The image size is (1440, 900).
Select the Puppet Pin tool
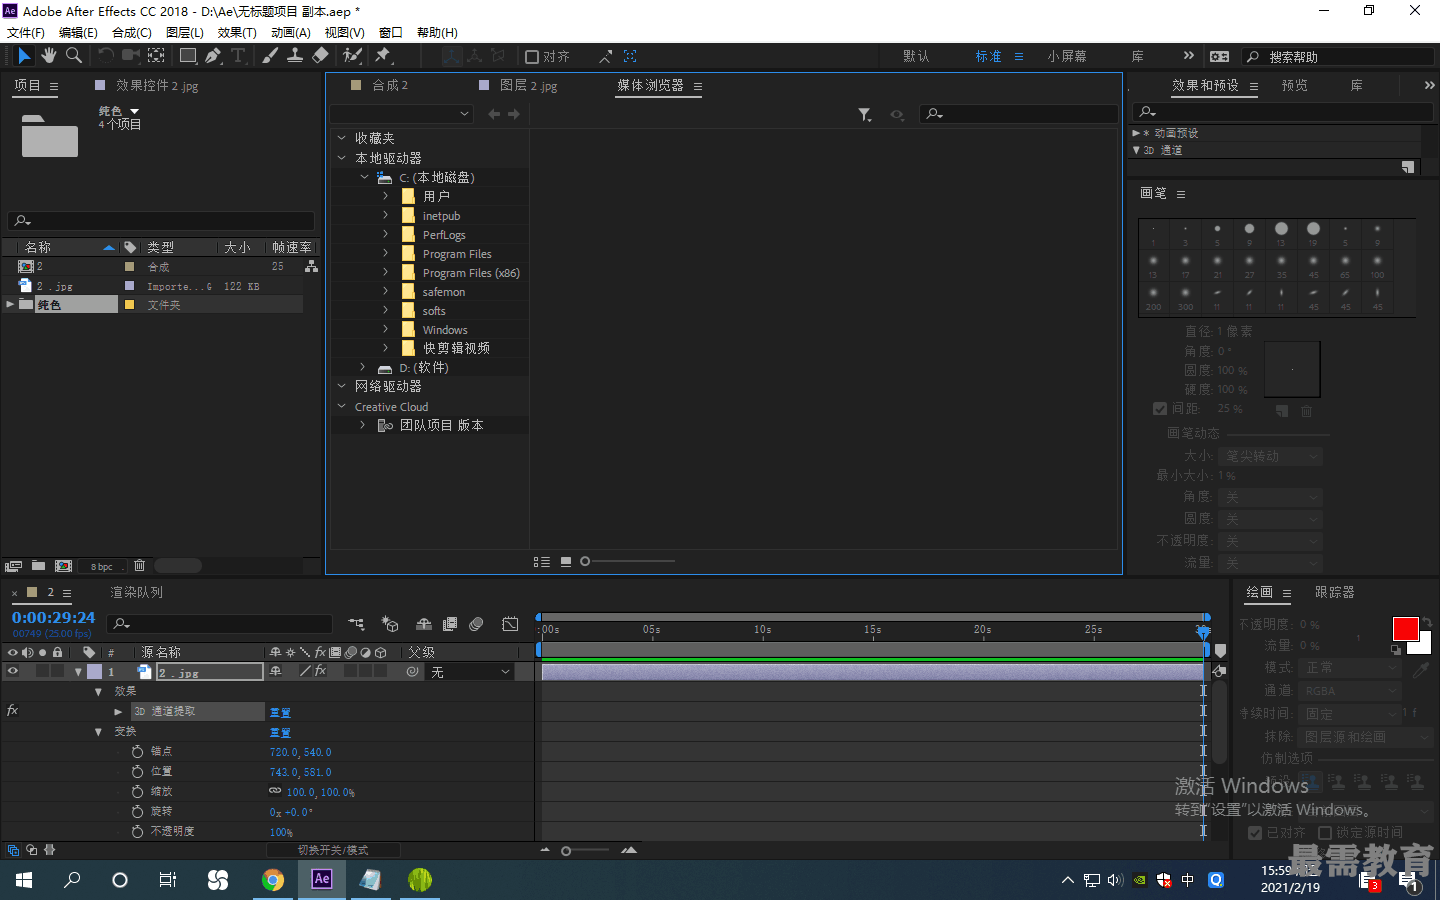click(x=383, y=56)
